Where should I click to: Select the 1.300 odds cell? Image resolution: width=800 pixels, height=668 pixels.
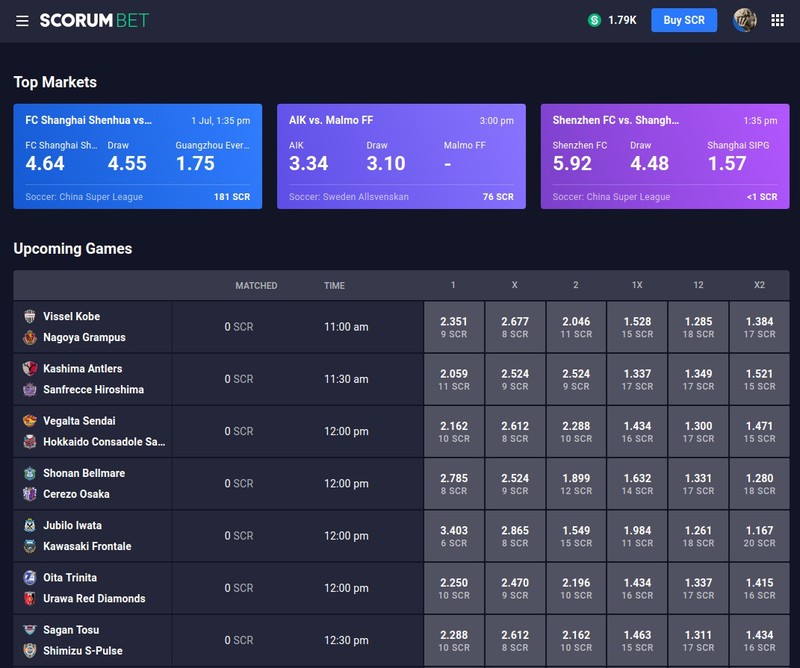(x=698, y=432)
